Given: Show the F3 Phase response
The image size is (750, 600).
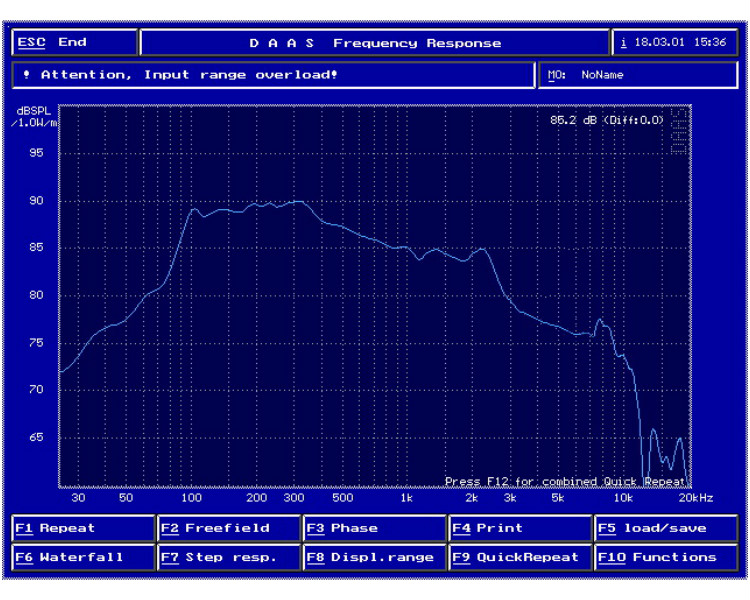Looking at the screenshot, I should click(374, 528).
